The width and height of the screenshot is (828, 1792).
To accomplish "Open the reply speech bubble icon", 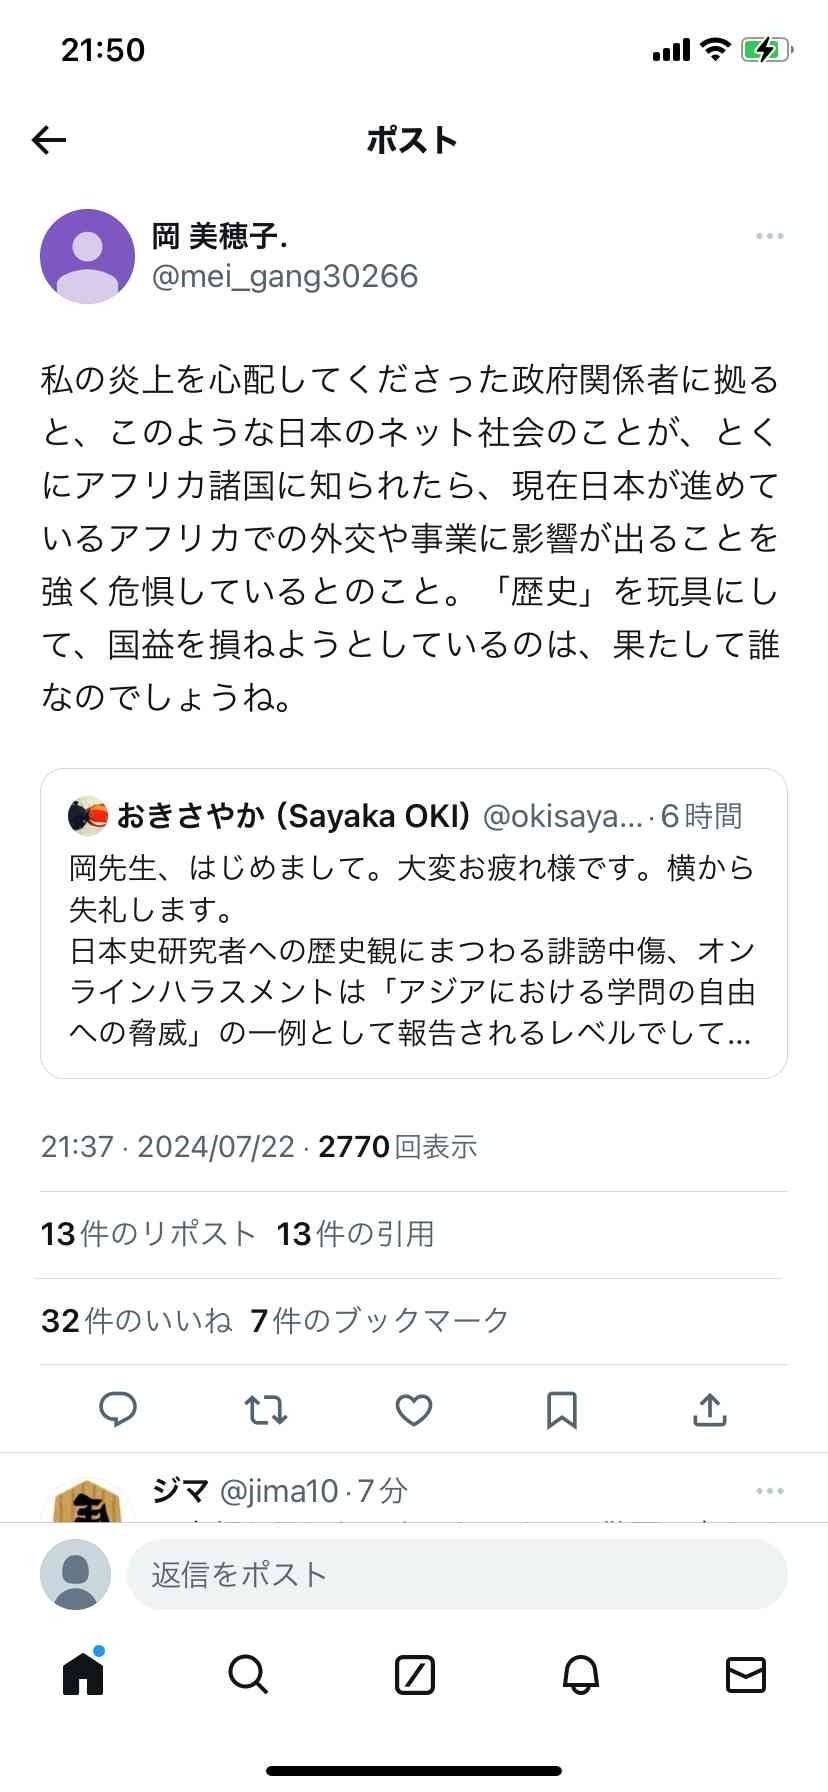I will [118, 1409].
